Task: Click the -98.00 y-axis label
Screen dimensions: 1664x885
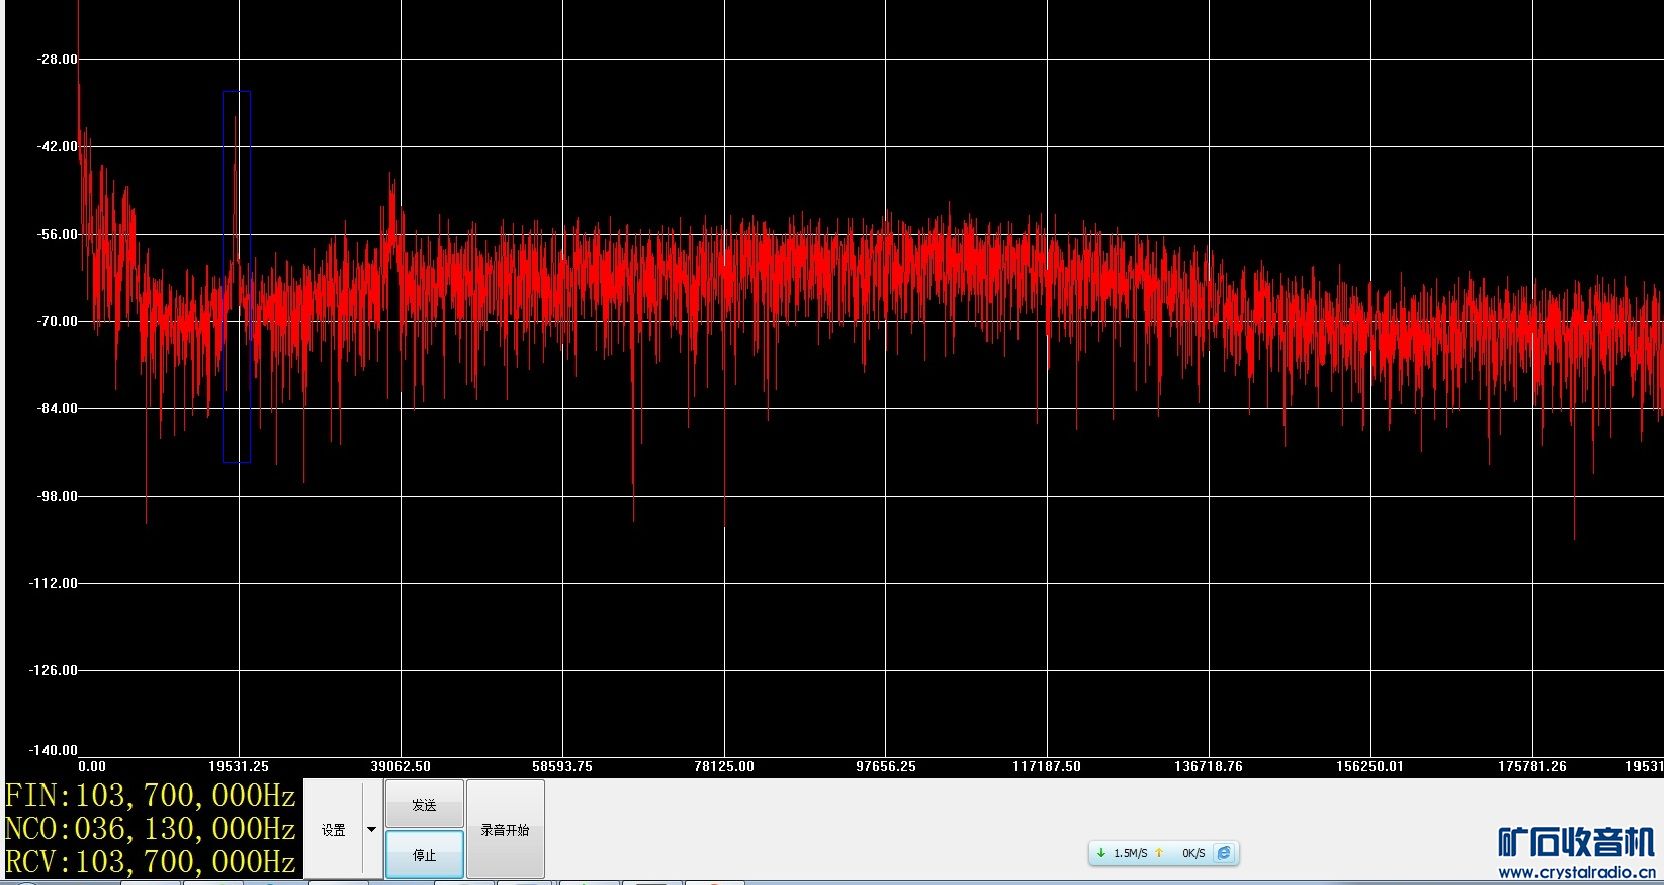Action: pos(57,496)
